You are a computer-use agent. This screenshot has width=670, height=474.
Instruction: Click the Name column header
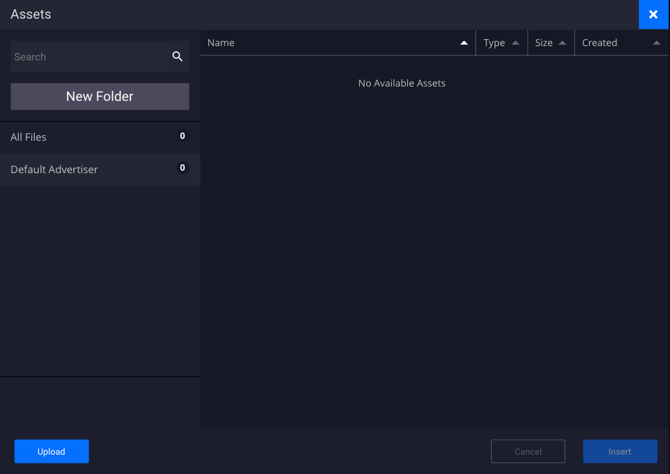(338, 43)
